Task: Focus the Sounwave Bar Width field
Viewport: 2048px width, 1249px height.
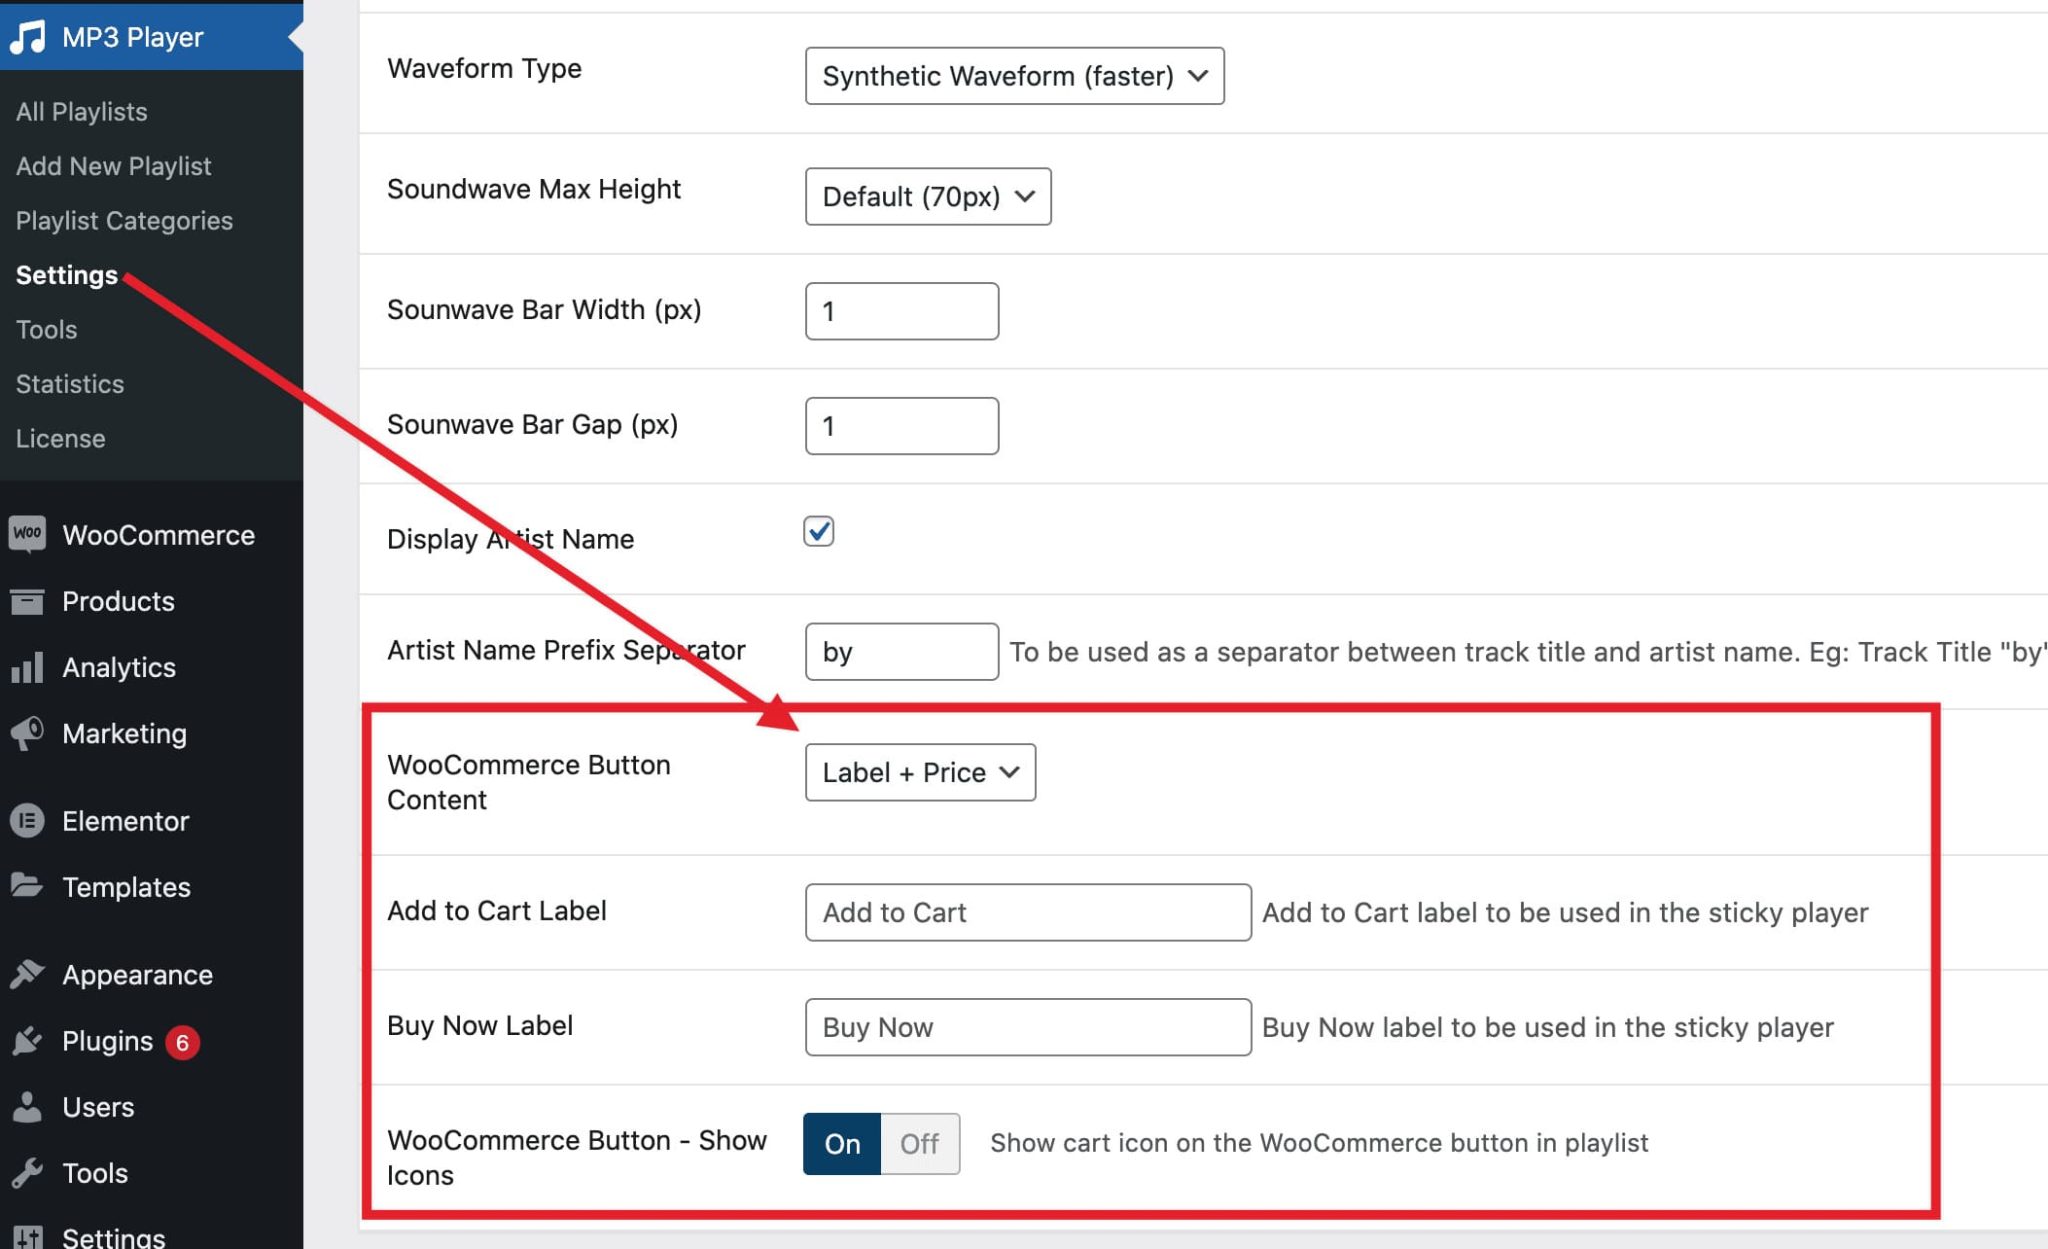Action: point(902,311)
